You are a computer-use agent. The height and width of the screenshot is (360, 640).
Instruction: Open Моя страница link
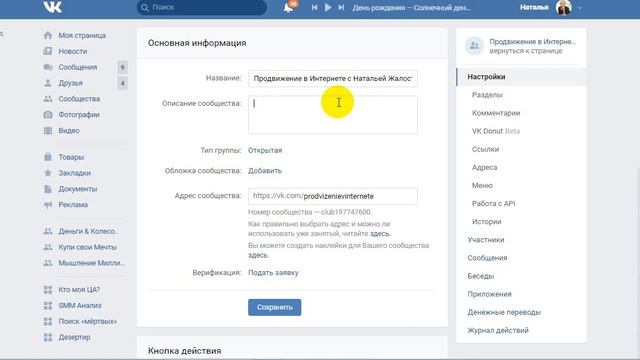pyautogui.click(x=82, y=35)
